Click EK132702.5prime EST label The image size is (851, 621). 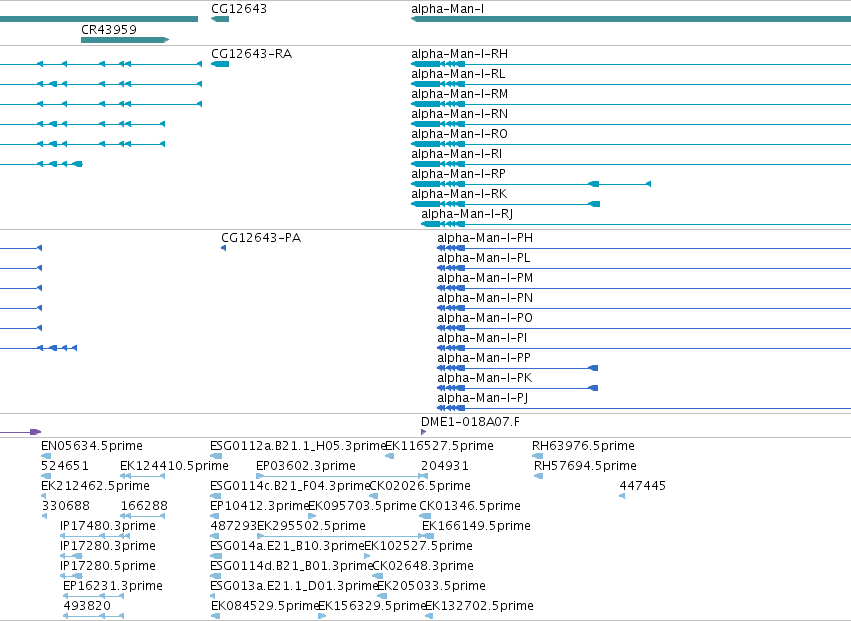click(480, 606)
